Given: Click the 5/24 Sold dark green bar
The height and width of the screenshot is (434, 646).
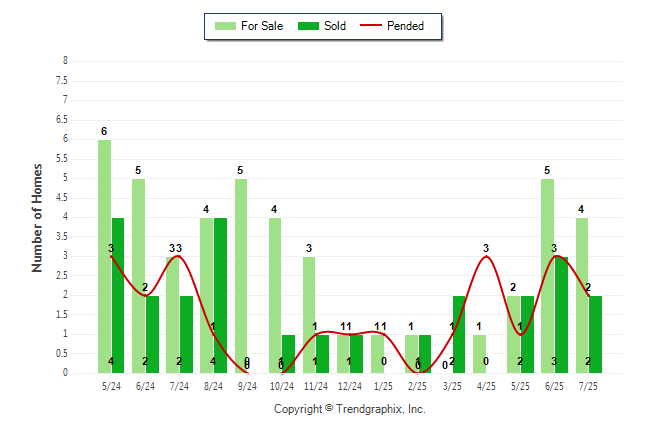Looking at the screenshot, I should (118, 296).
